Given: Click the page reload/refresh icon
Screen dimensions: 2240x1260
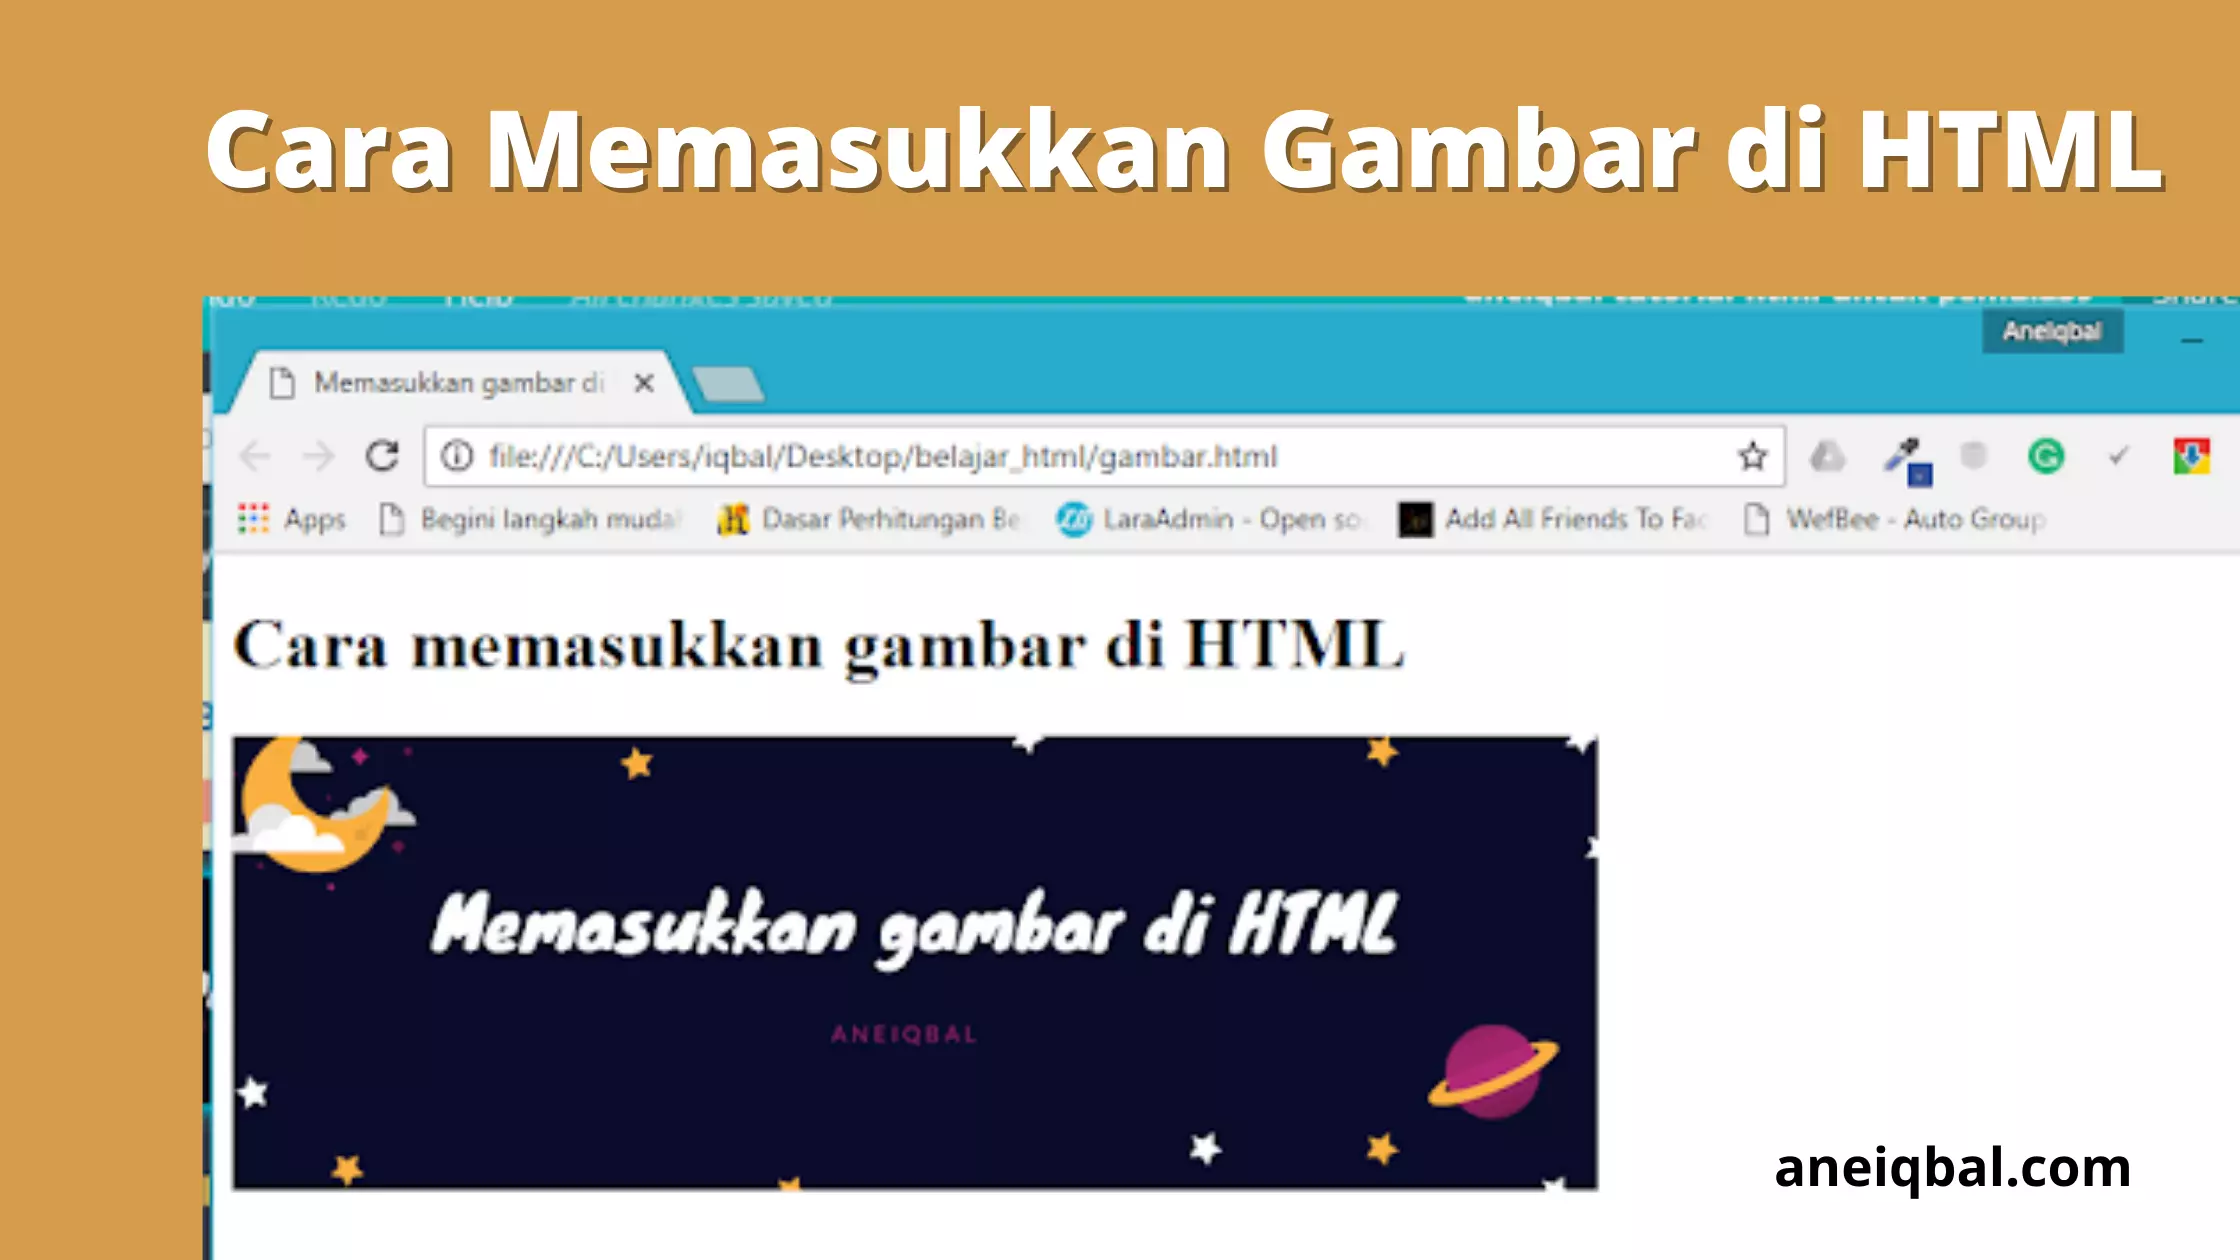Looking at the screenshot, I should coord(382,457).
